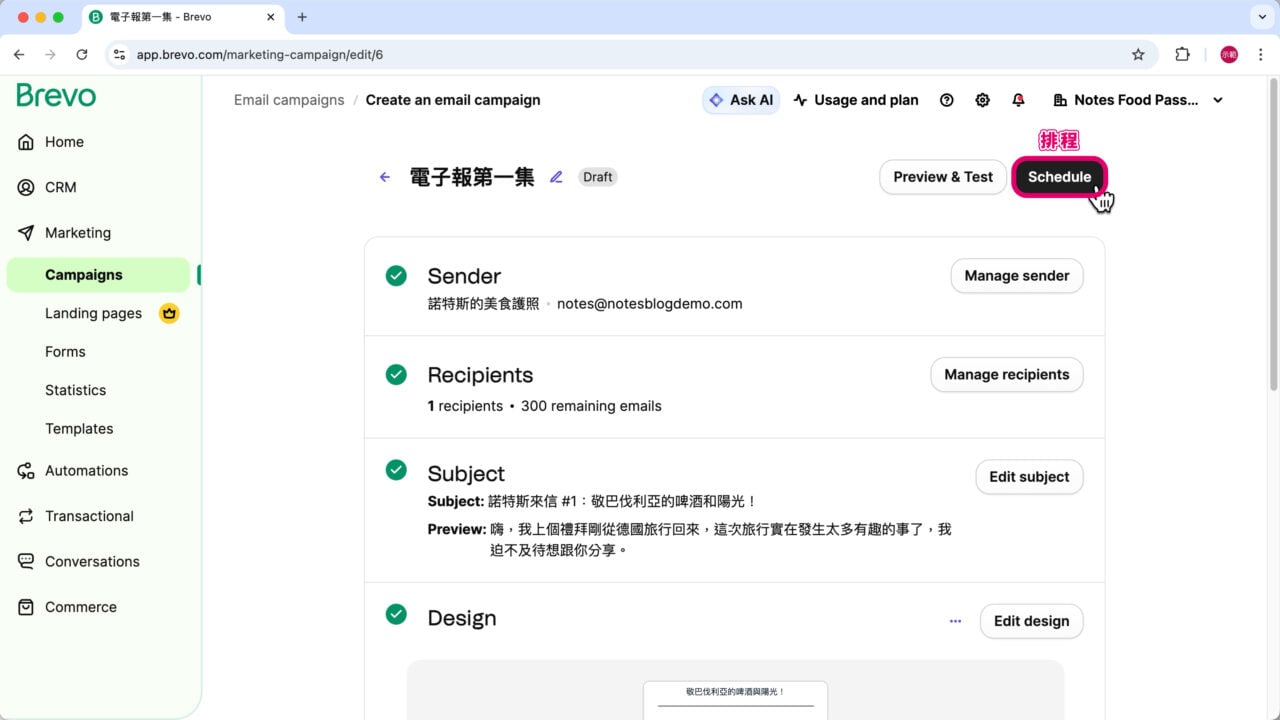This screenshot has height=720, width=1280.
Task: Open notifications via the bell icon
Action: 1018,100
